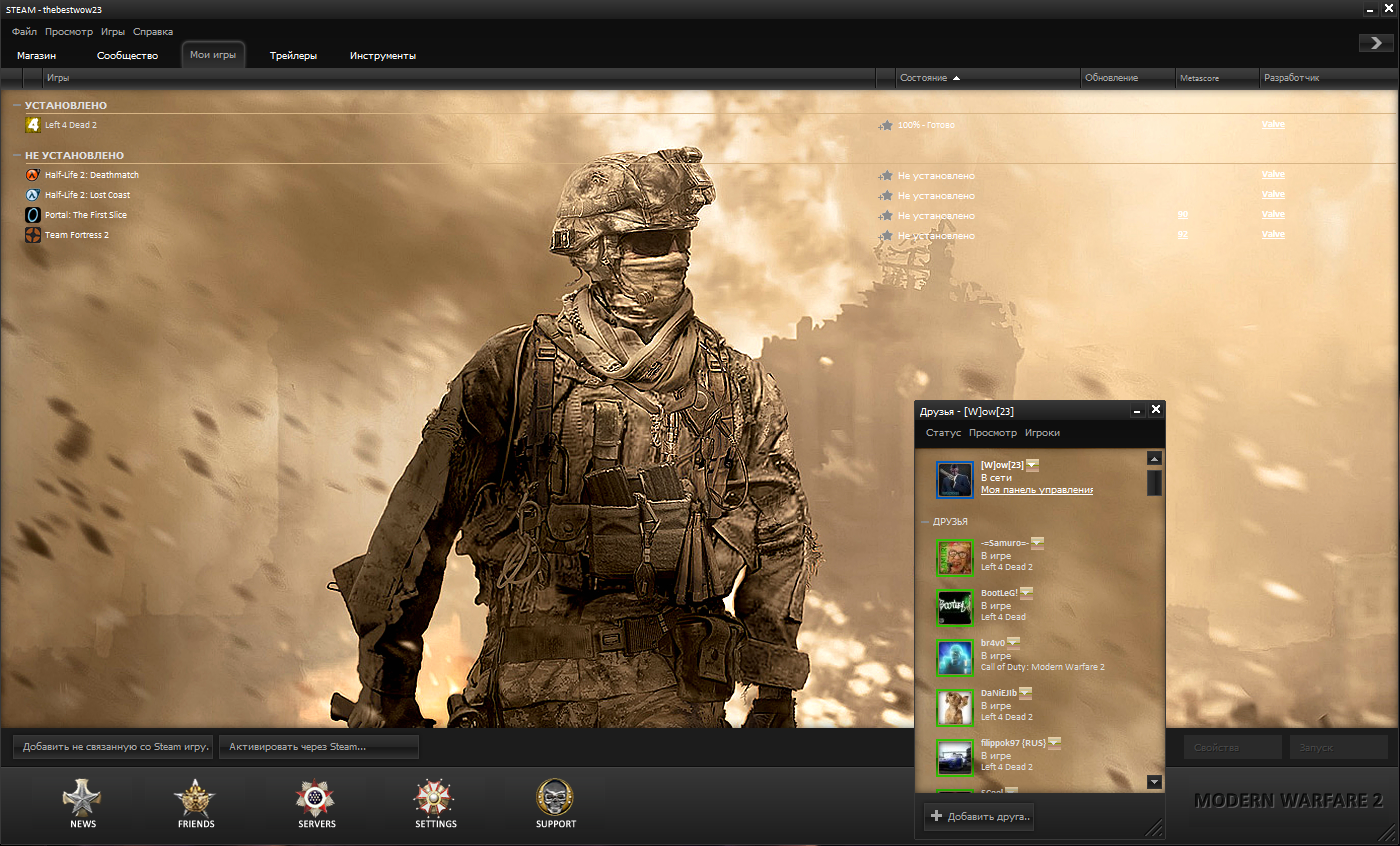The width and height of the screenshot is (1400, 846).
Task: Open dropdown arrow next to DaNiEJIb
Action: click(1025, 692)
